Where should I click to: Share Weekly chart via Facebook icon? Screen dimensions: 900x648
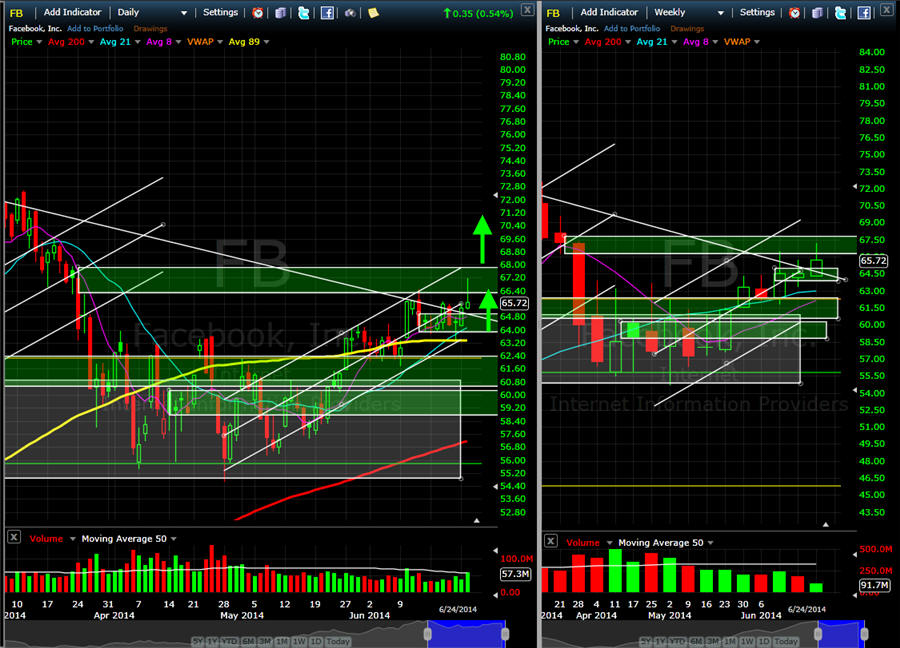(864, 13)
